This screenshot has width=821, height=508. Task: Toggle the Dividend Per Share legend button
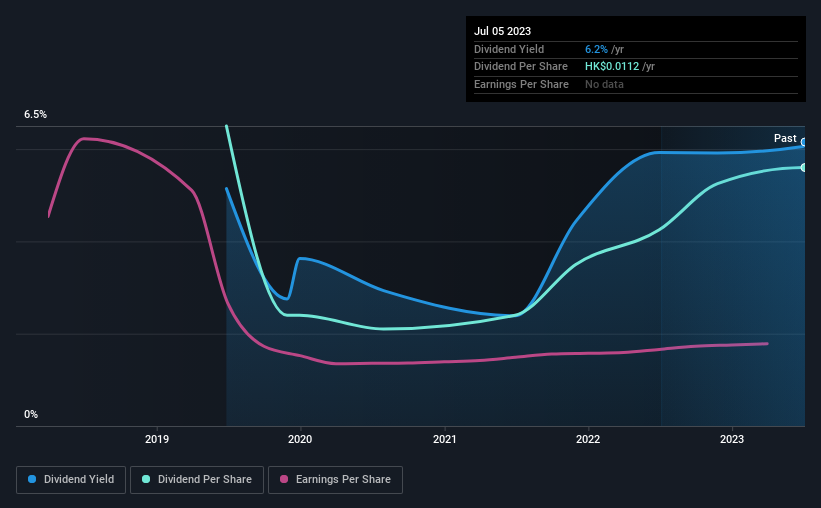coord(197,480)
